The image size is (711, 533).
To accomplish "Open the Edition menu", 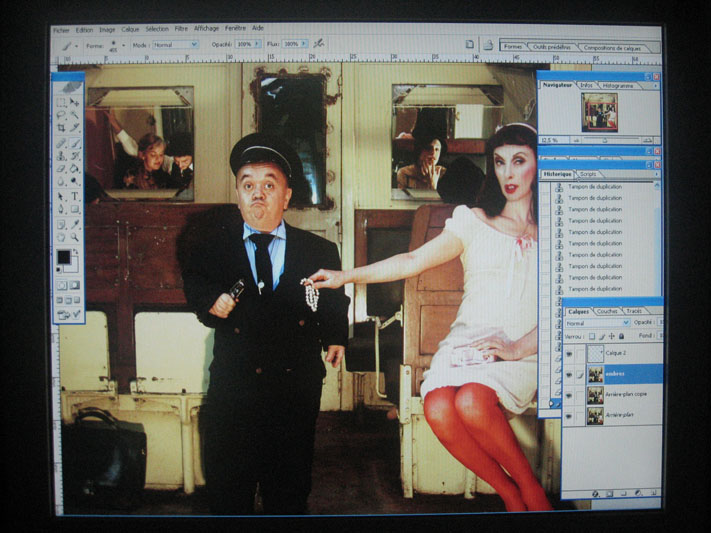I will 84,30.
